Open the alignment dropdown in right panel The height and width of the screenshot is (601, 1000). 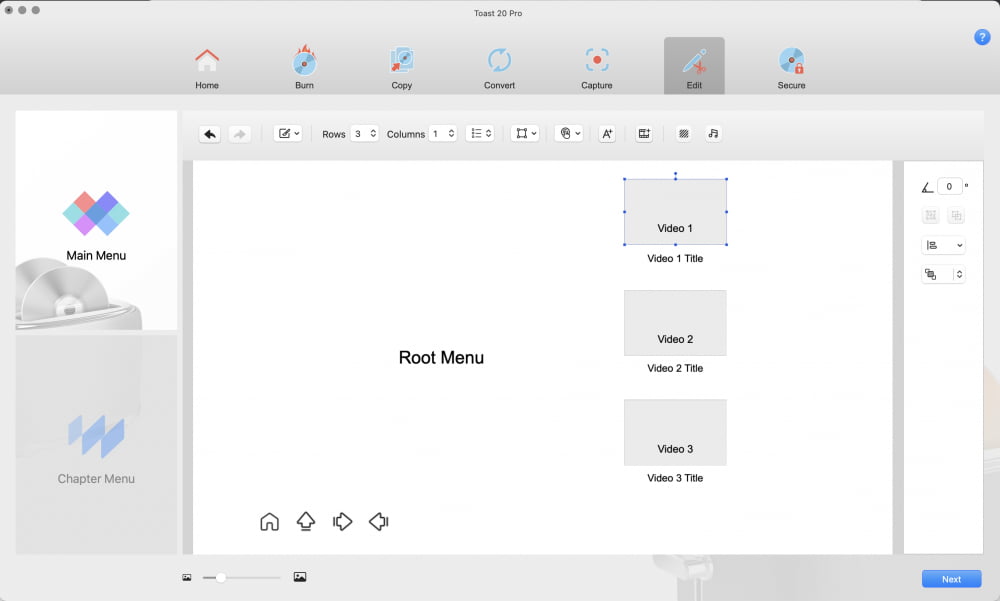click(x=943, y=245)
